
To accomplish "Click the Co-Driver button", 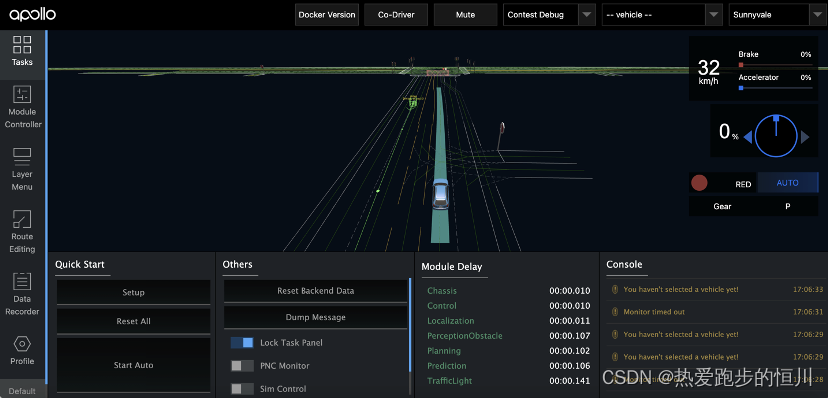I will coord(396,15).
